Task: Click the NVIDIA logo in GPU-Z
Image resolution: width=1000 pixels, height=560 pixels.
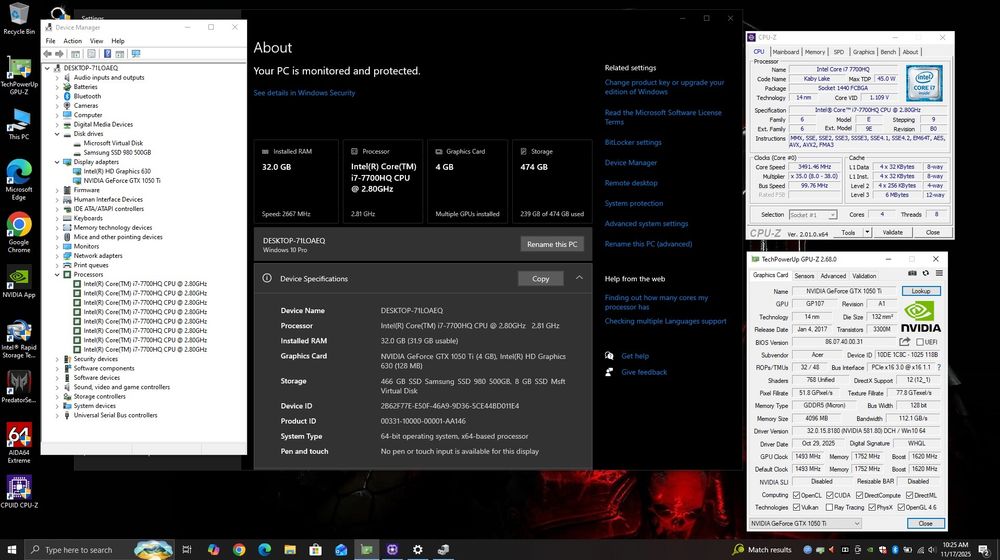Action: [920, 317]
